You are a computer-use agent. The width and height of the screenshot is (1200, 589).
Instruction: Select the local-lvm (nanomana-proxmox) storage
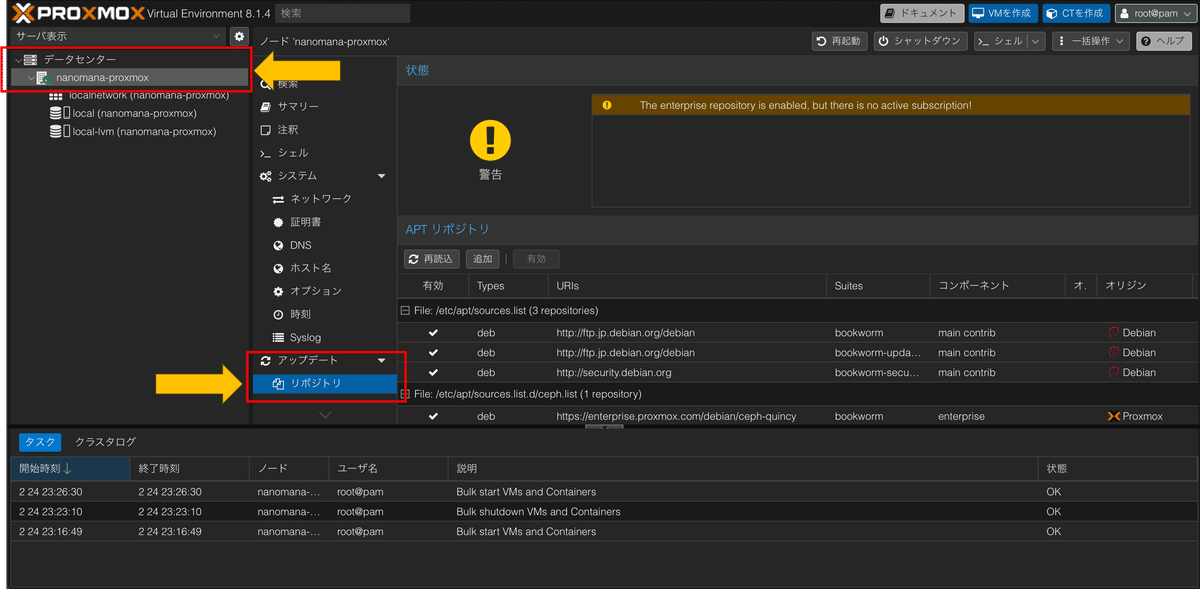[x=144, y=131]
